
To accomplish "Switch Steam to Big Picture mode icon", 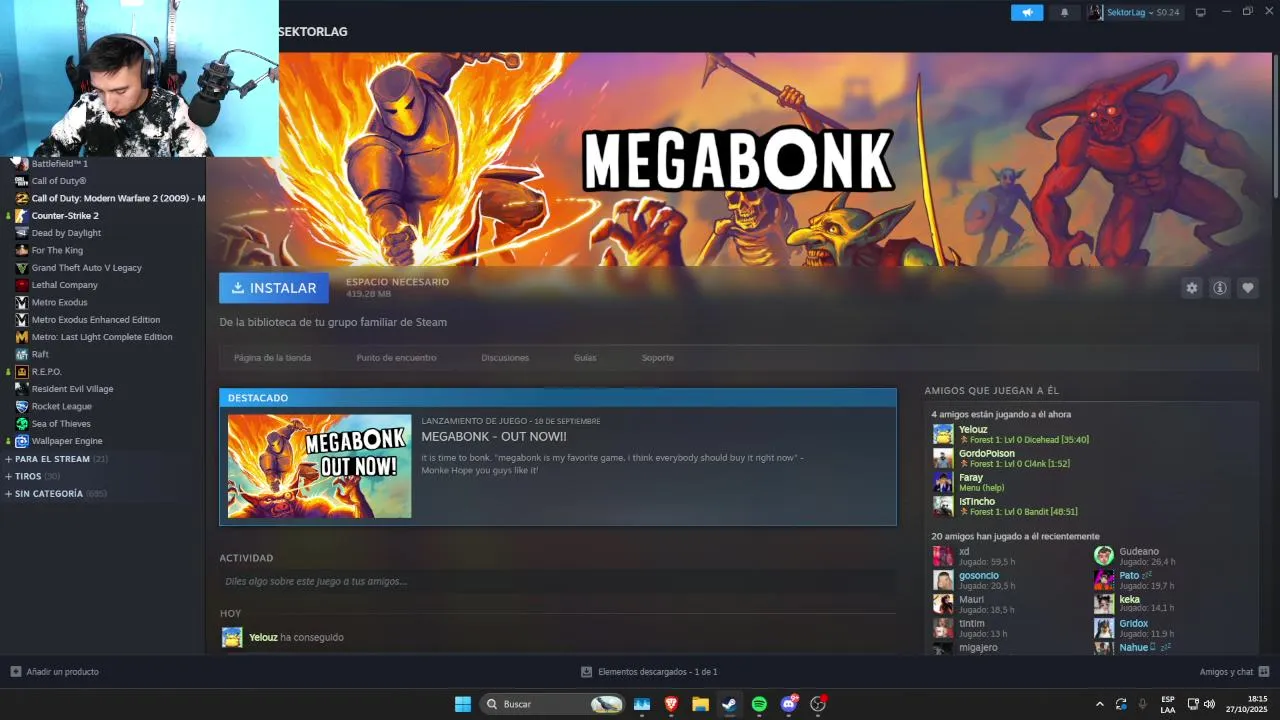I will pyautogui.click(x=1201, y=12).
